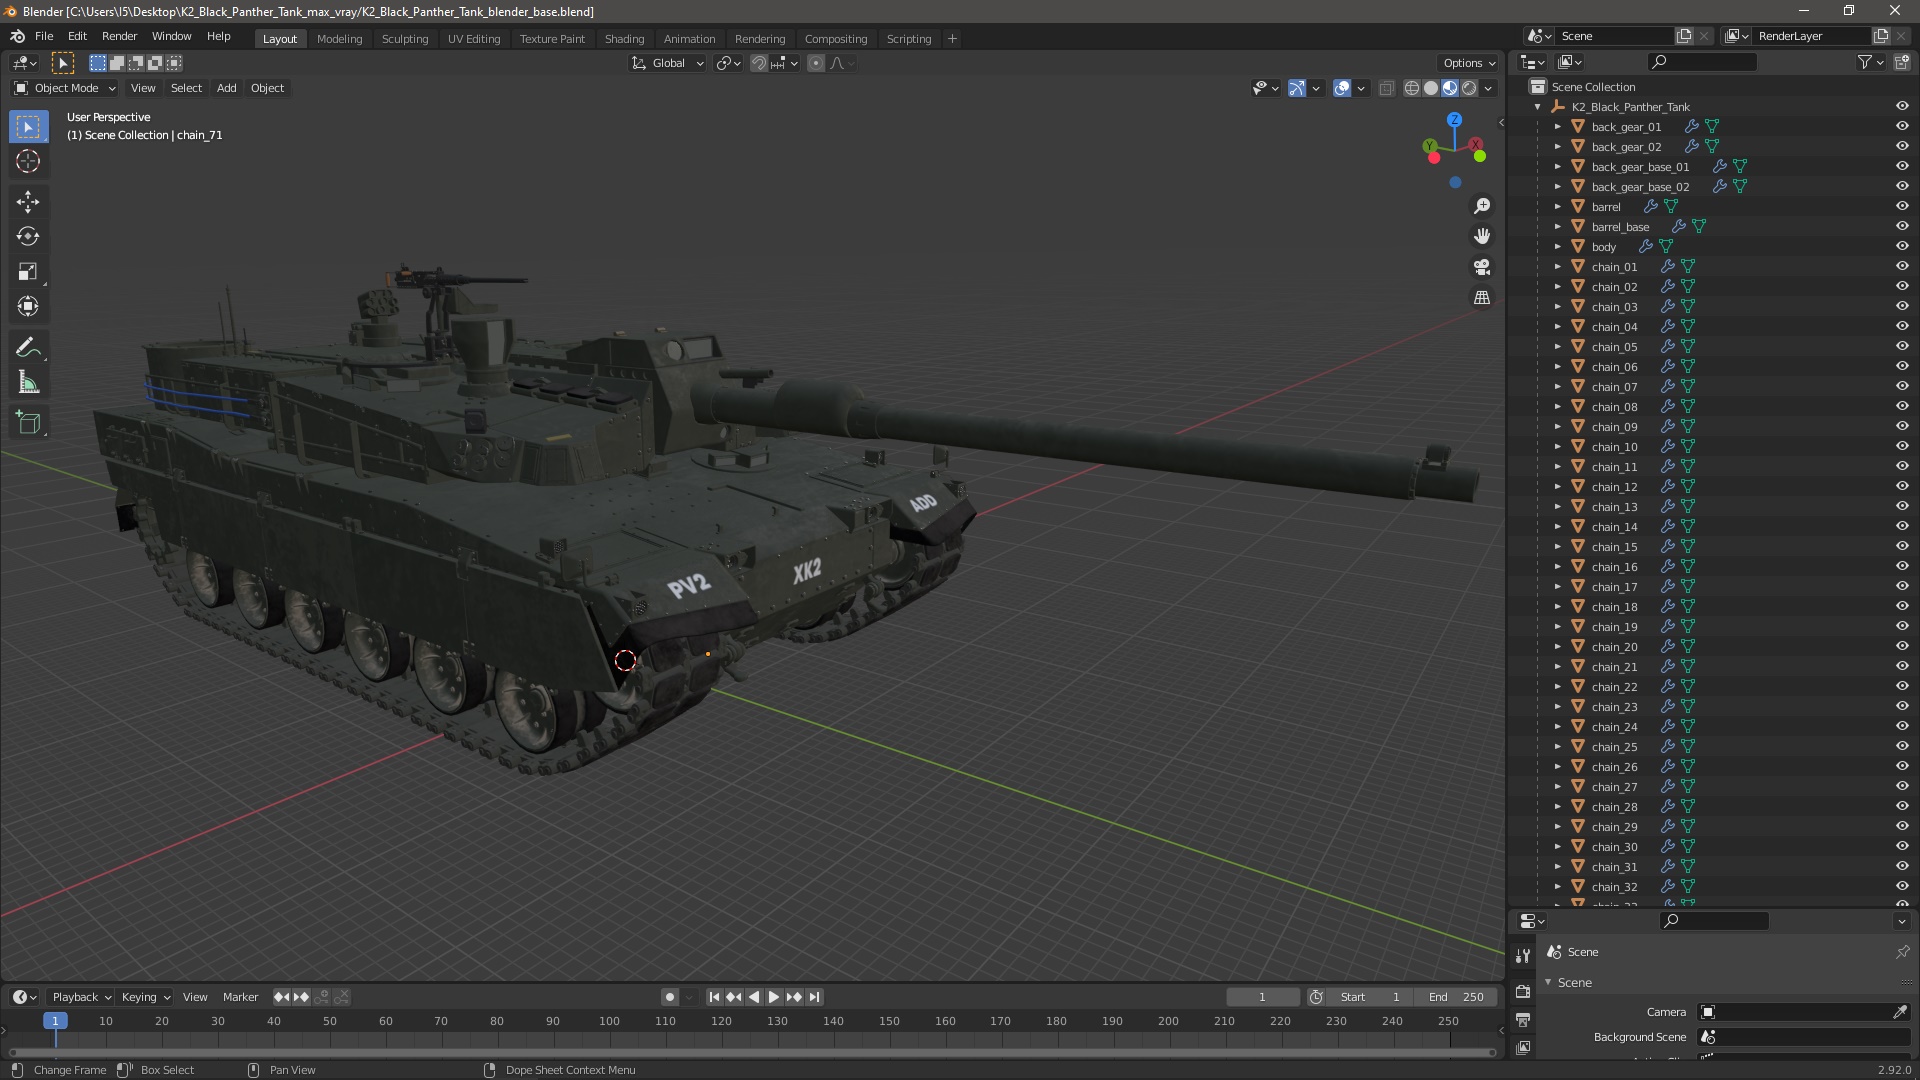Screen dimensions: 1920x1080
Task: Open the Keying dropdown in timeline
Action: tap(146, 997)
